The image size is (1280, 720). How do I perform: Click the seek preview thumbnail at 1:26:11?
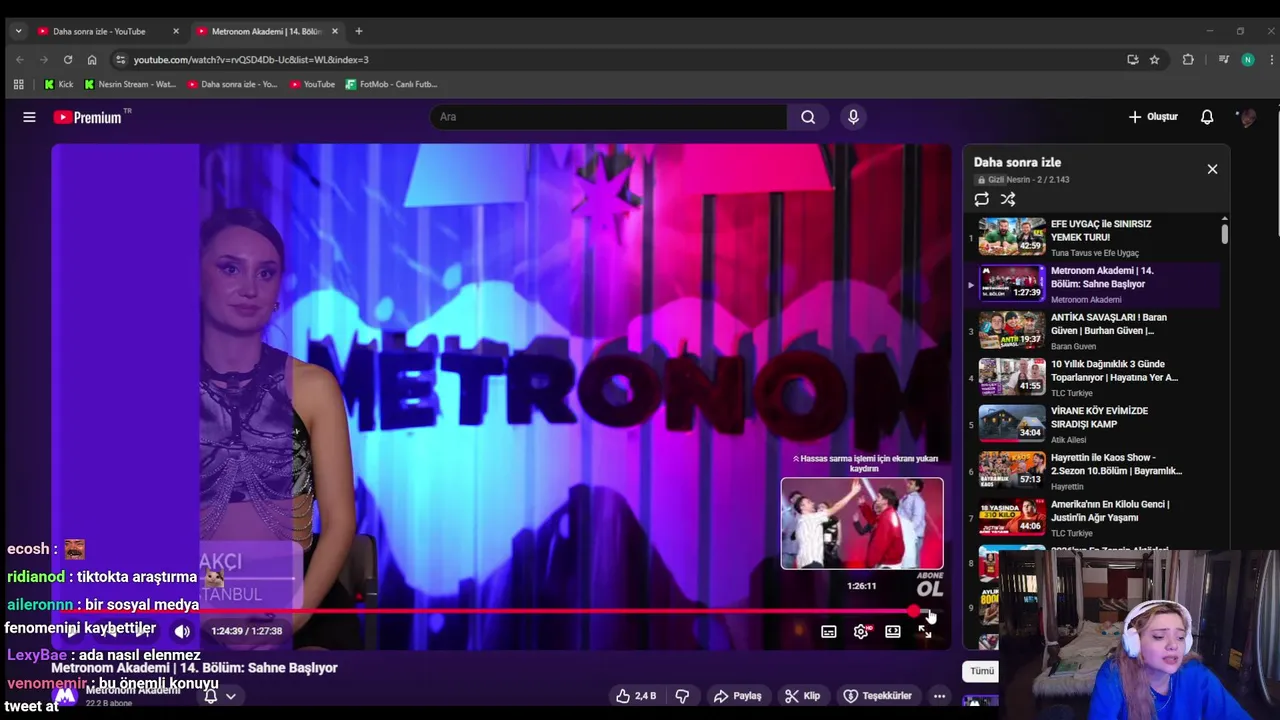pyautogui.click(x=862, y=523)
